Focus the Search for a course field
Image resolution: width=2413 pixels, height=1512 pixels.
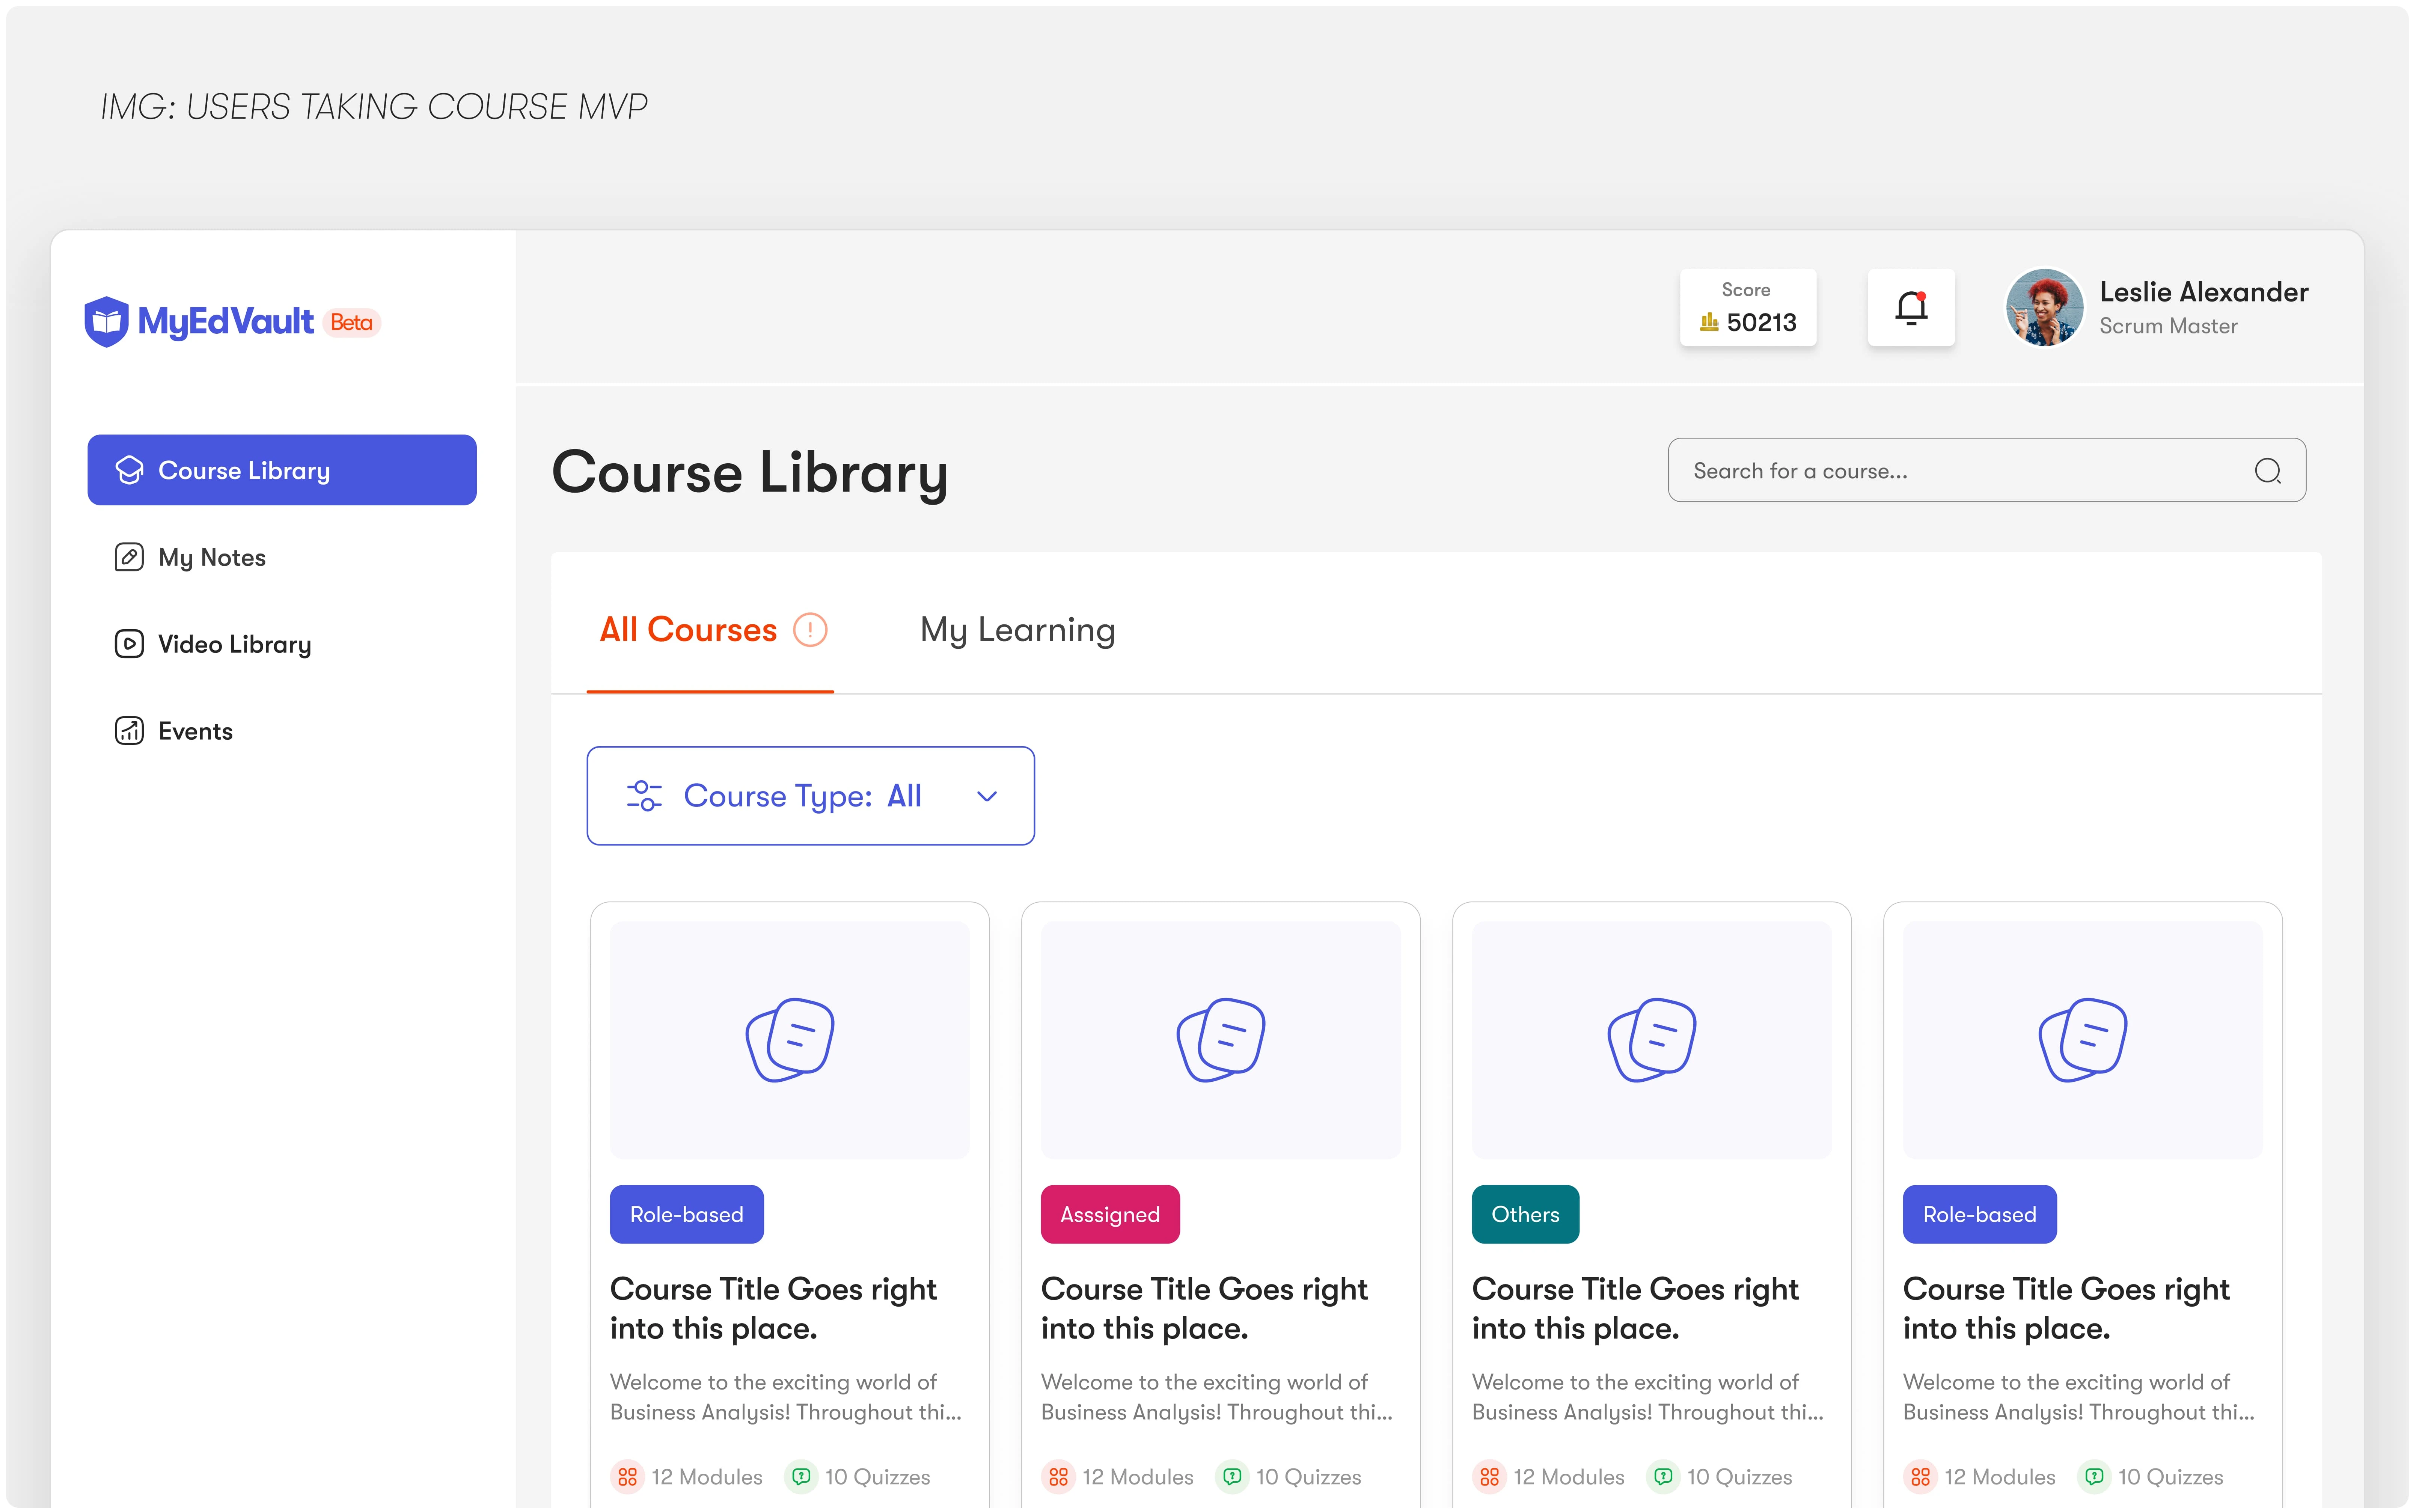click(1986, 470)
